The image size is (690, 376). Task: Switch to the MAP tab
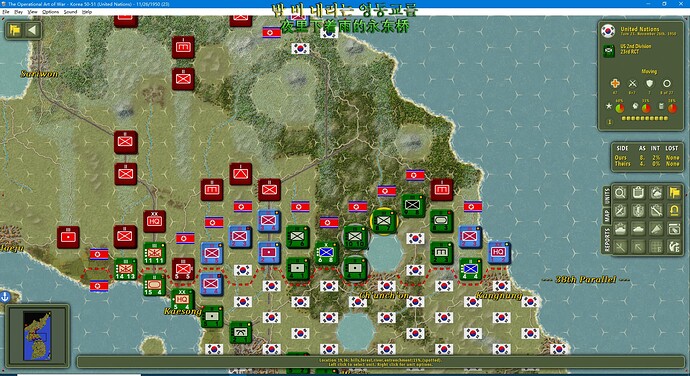[x=607, y=216]
